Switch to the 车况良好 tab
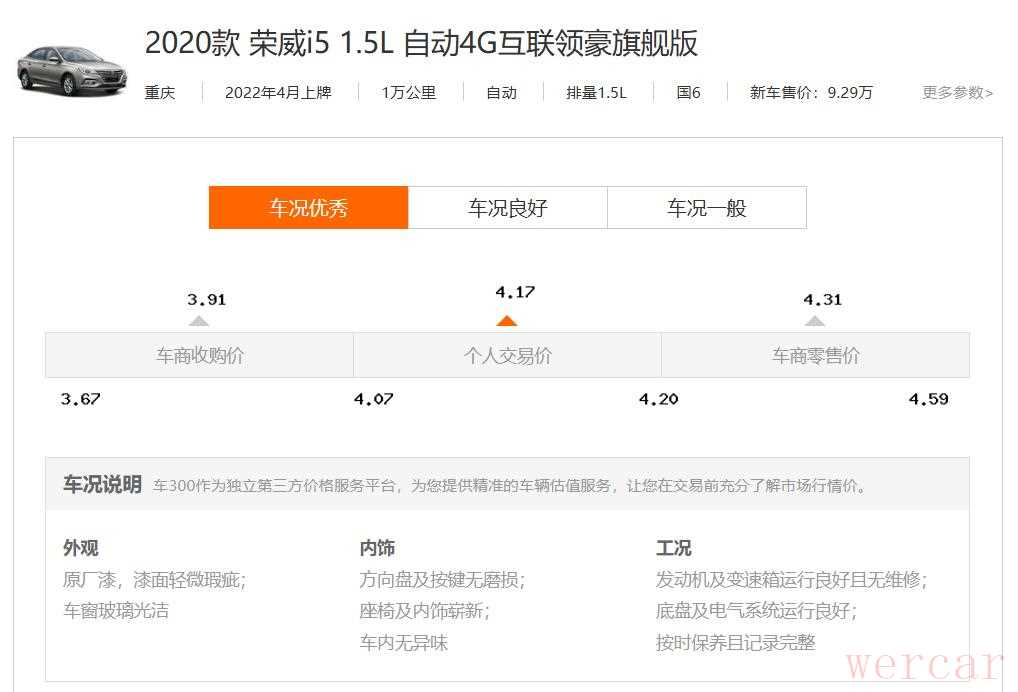Viewport: 1018px width, 692px height. tap(508, 208)
